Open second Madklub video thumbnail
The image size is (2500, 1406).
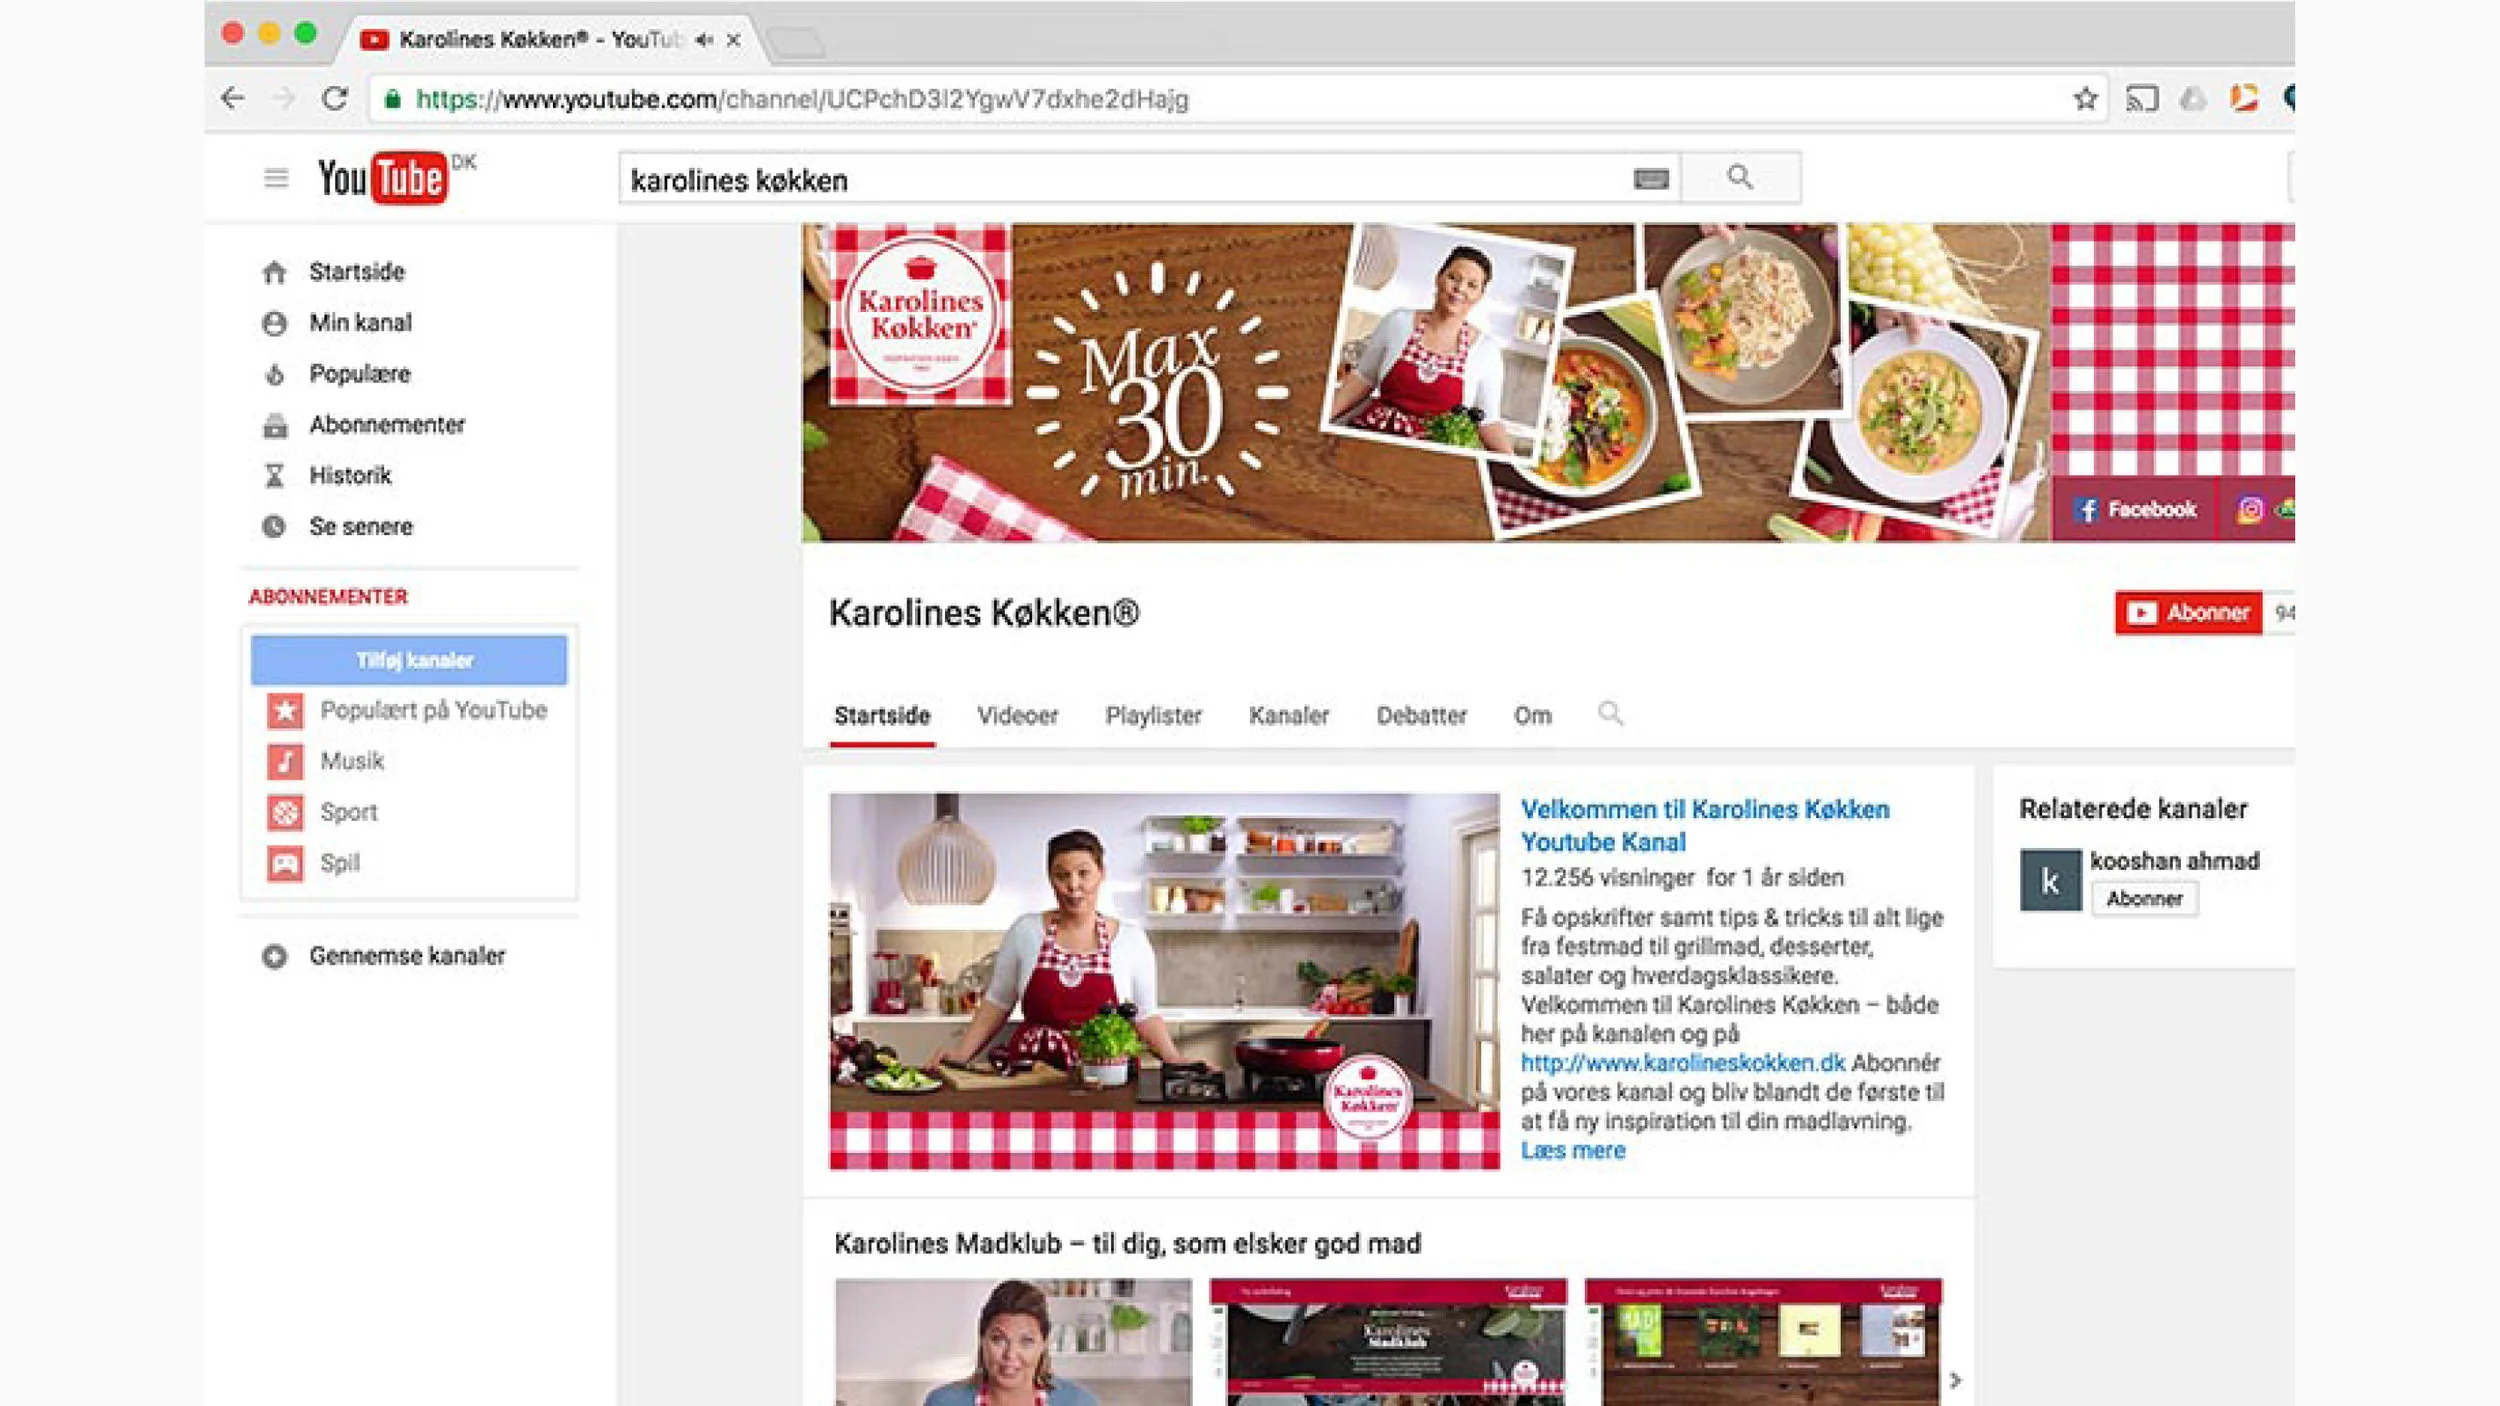pos(1388,1342)
